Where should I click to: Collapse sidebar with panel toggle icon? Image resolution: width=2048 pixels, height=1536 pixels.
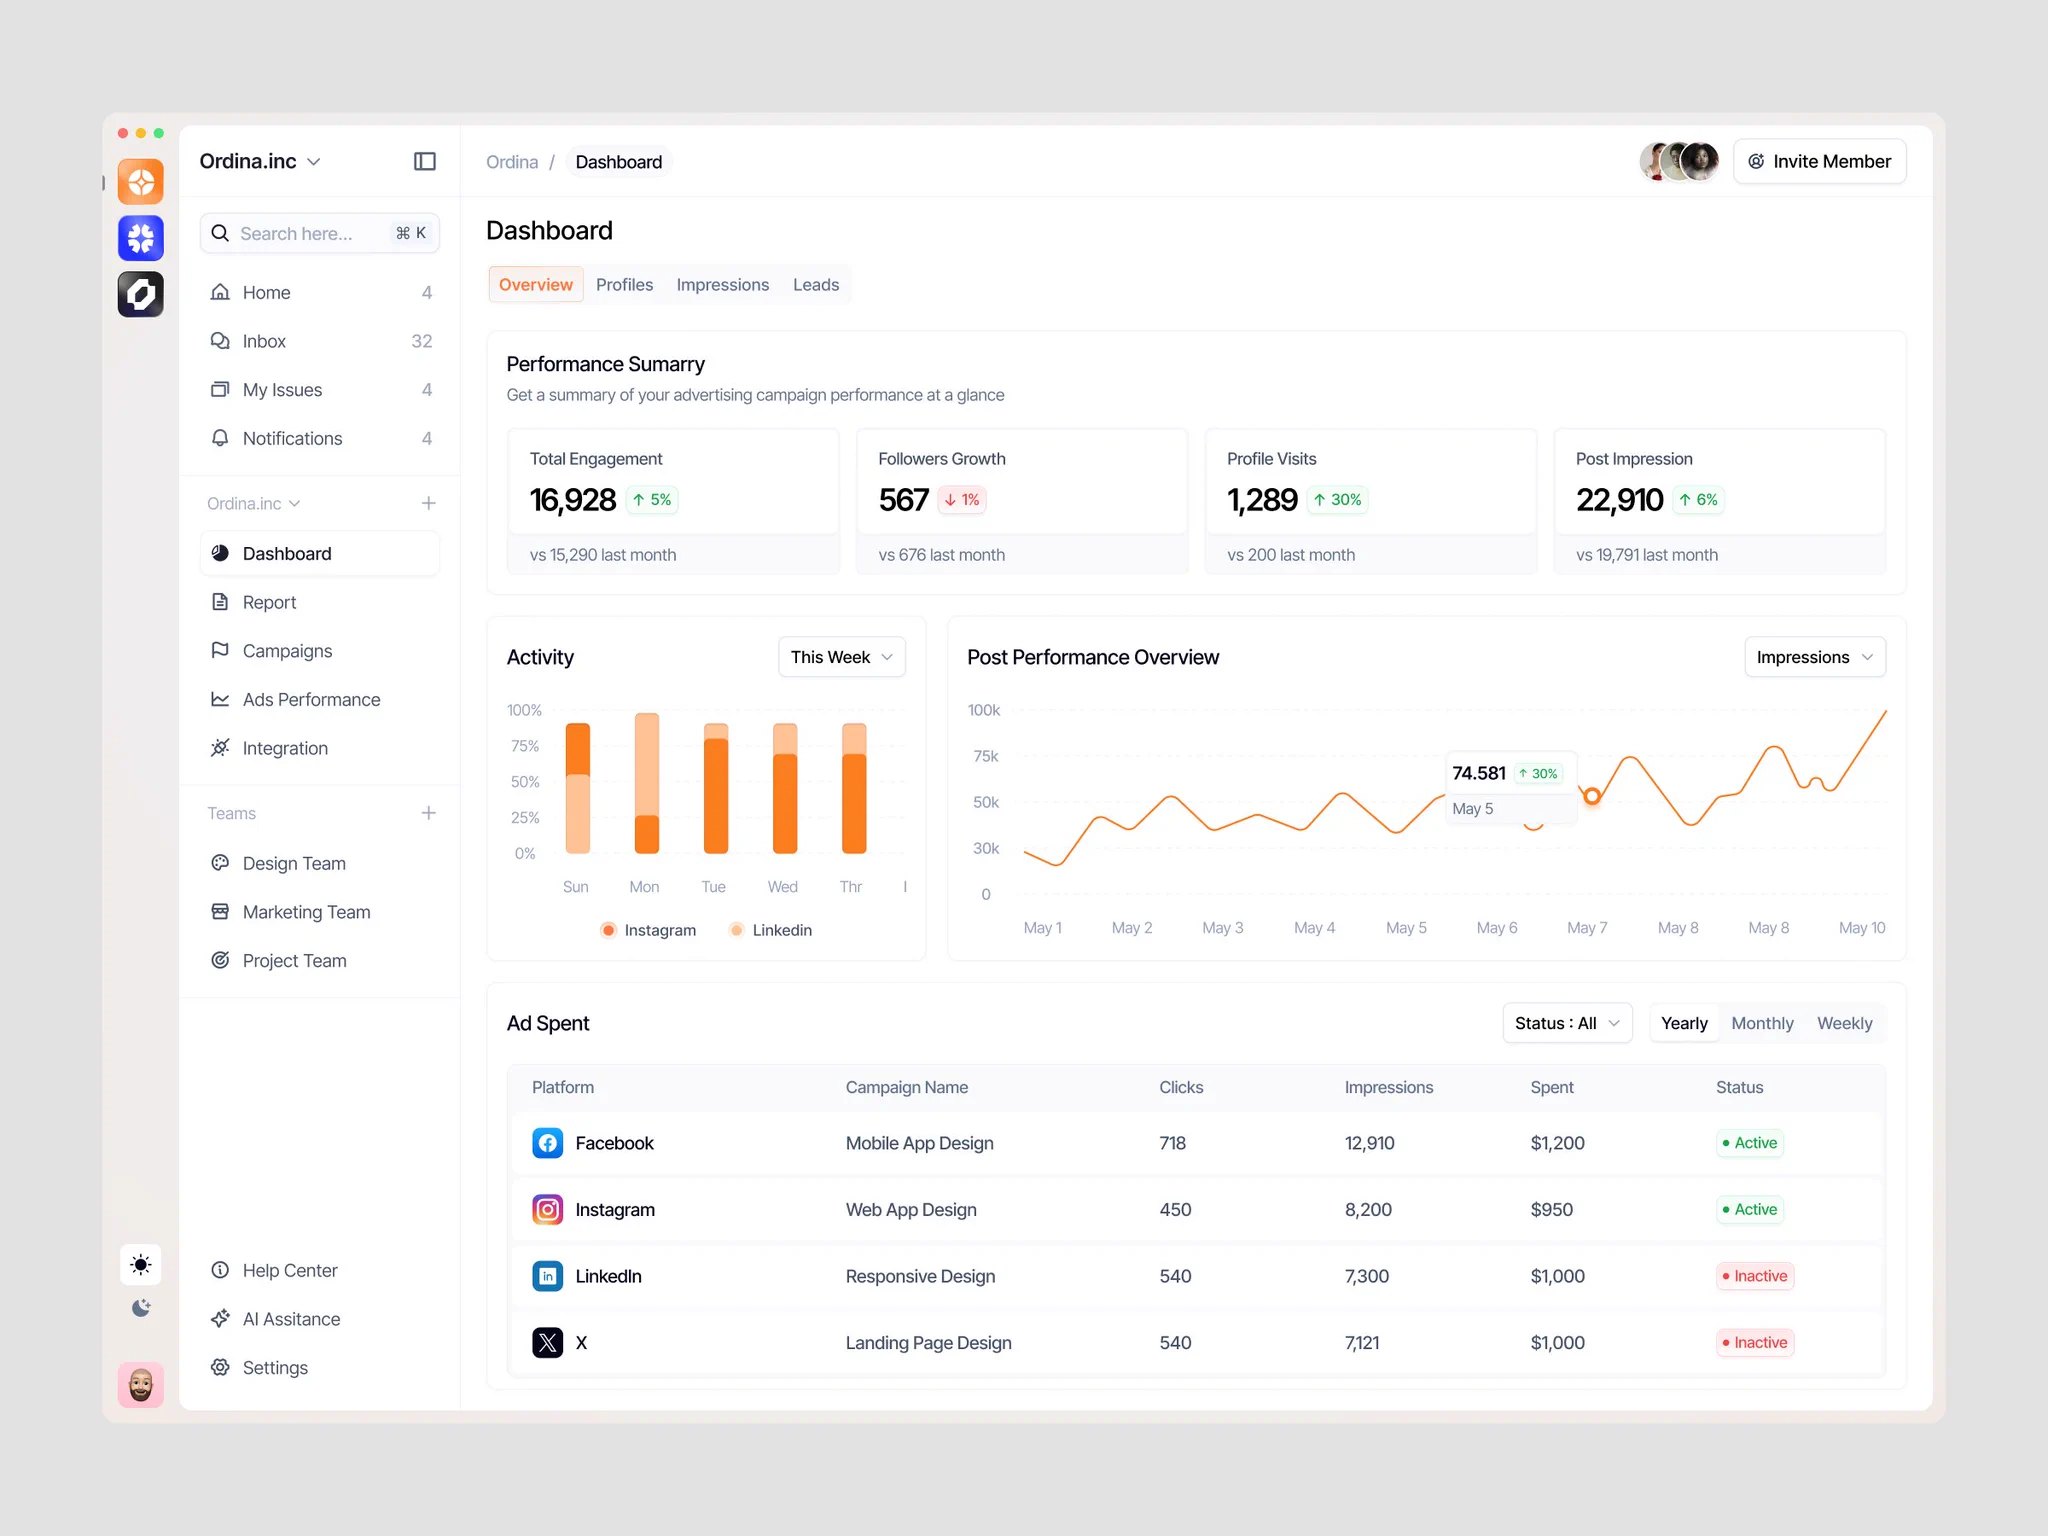tap(425, 161)
